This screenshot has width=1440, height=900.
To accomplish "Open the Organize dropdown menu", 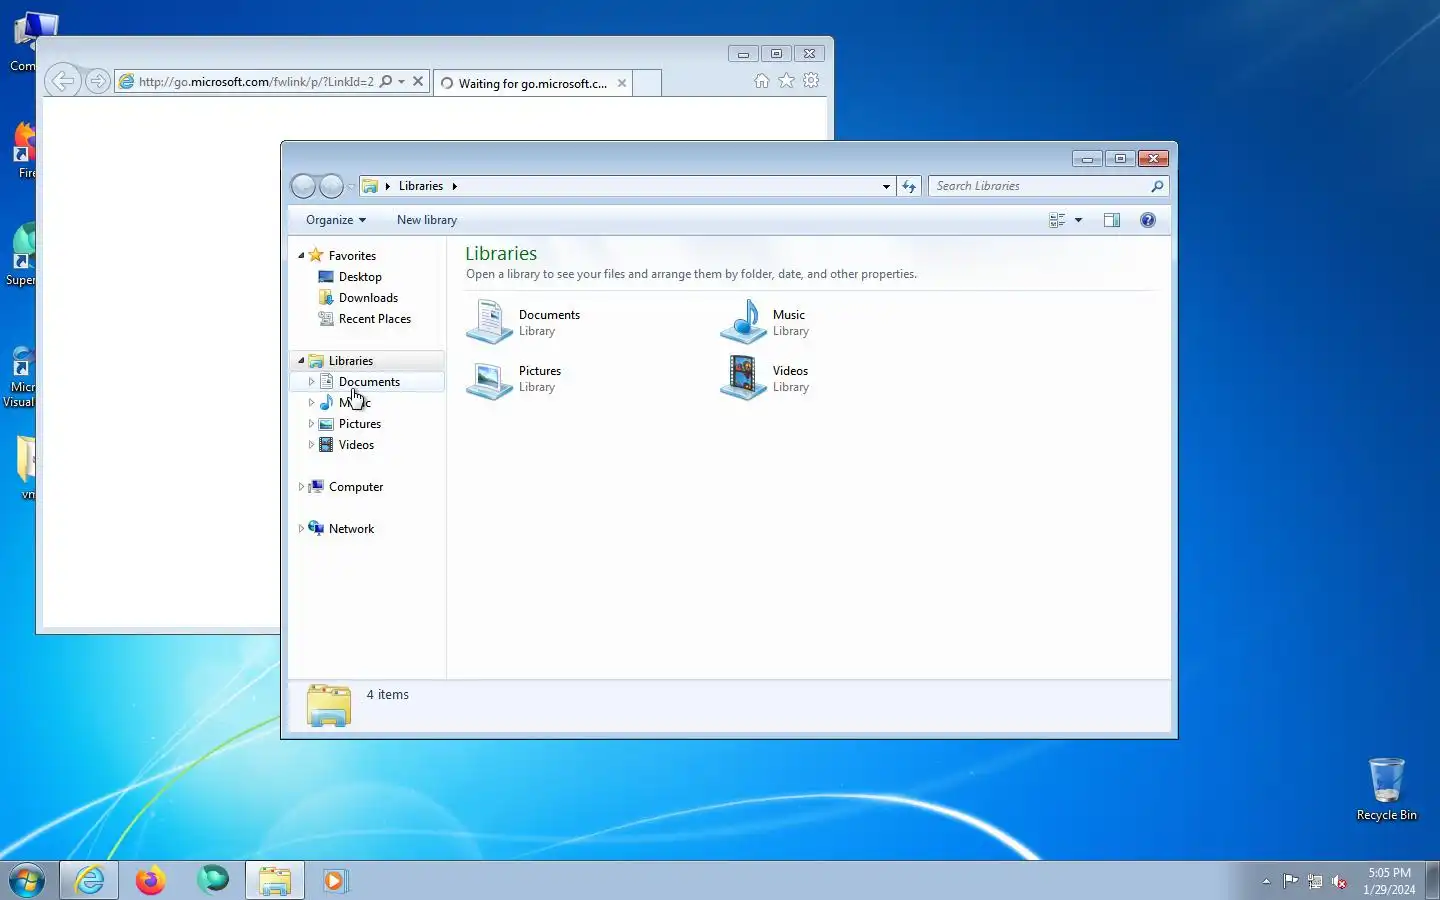I will [x=336, y=220].
